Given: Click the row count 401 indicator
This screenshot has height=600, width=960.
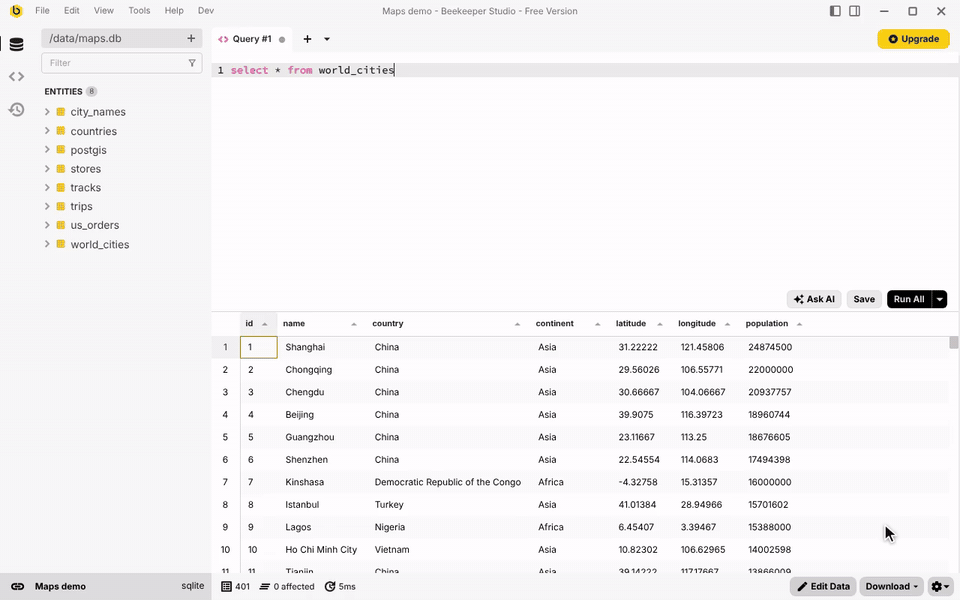Looking at the screenshot, I should click(x=236, y=587).
